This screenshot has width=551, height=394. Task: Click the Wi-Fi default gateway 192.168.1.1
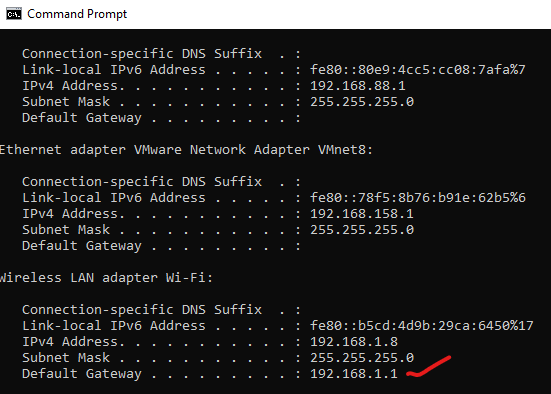(354, 373)
